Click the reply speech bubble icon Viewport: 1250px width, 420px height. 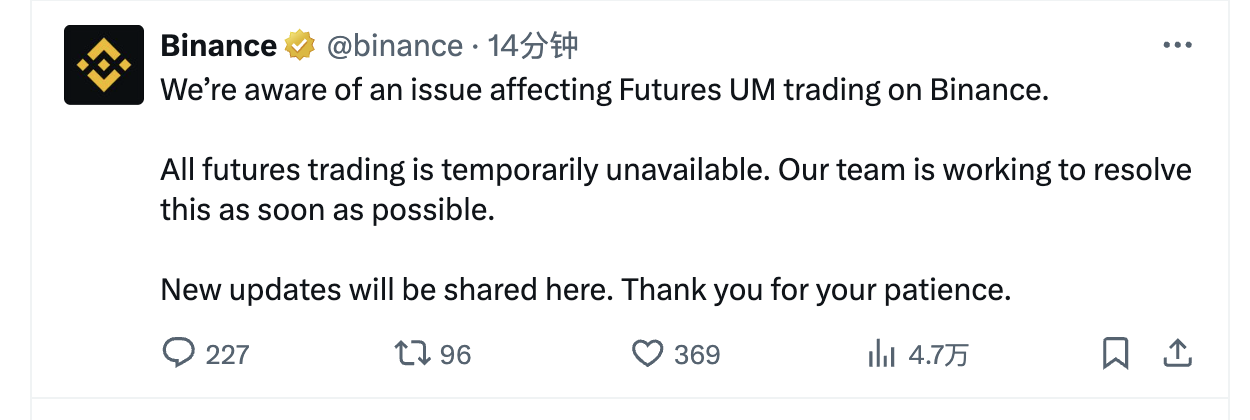click(178, 353)
